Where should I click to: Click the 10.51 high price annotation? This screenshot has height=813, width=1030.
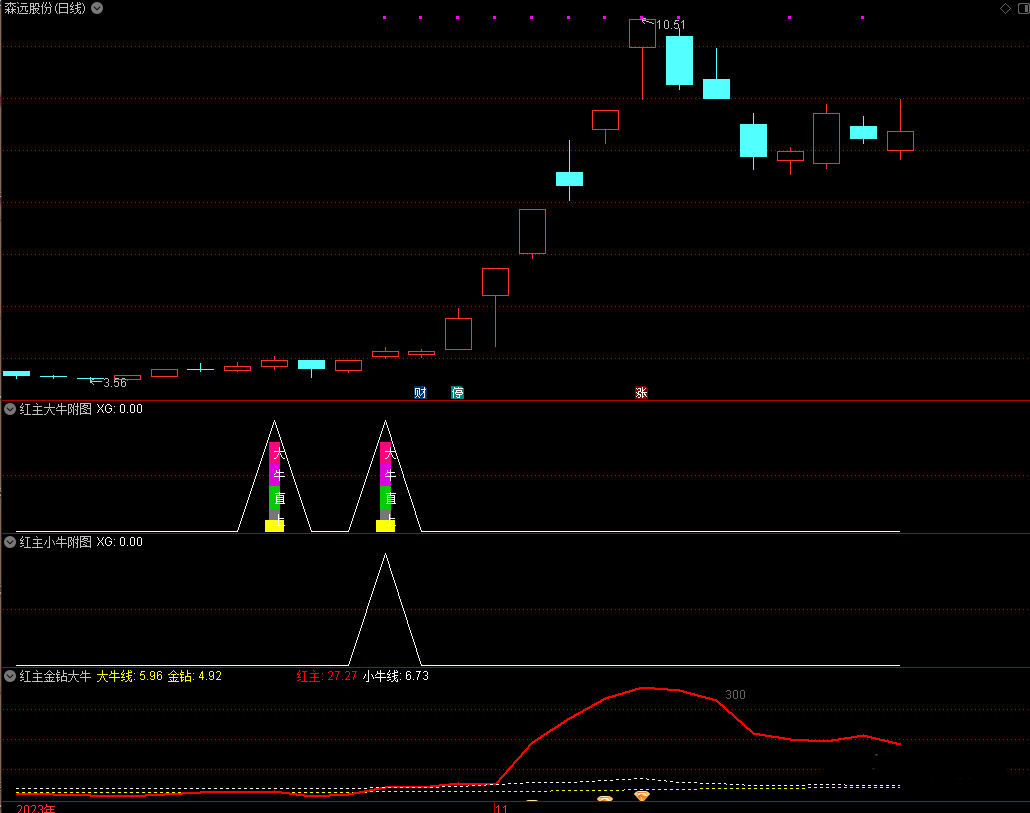670,25
